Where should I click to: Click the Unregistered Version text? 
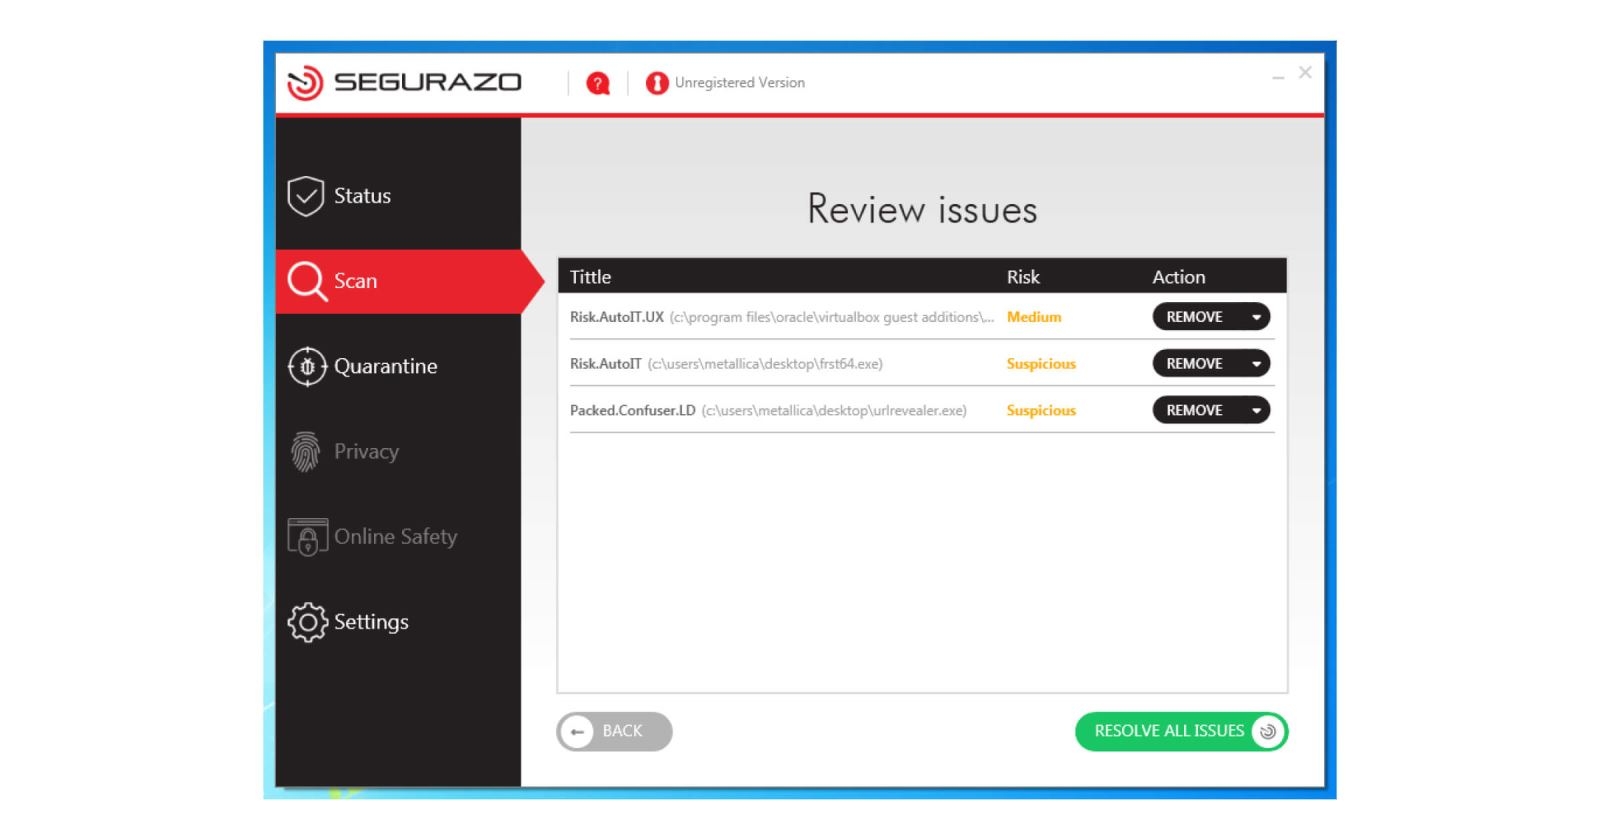[x=739, y=83]
